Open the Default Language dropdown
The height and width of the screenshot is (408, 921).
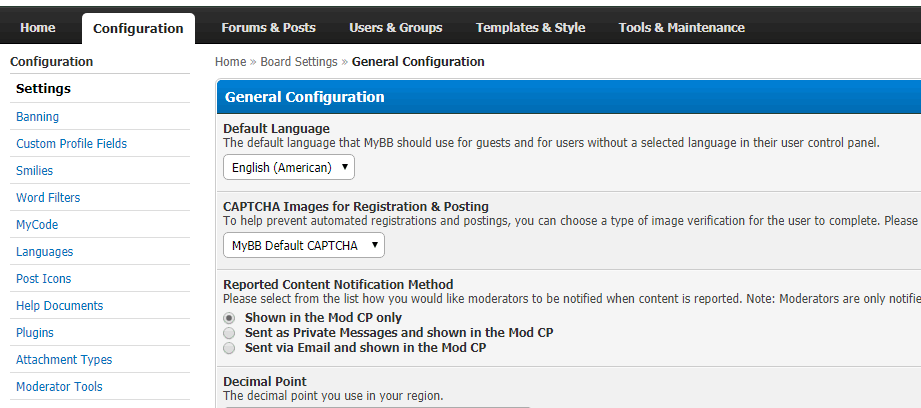pyautogui.click(x=289, y=167)
